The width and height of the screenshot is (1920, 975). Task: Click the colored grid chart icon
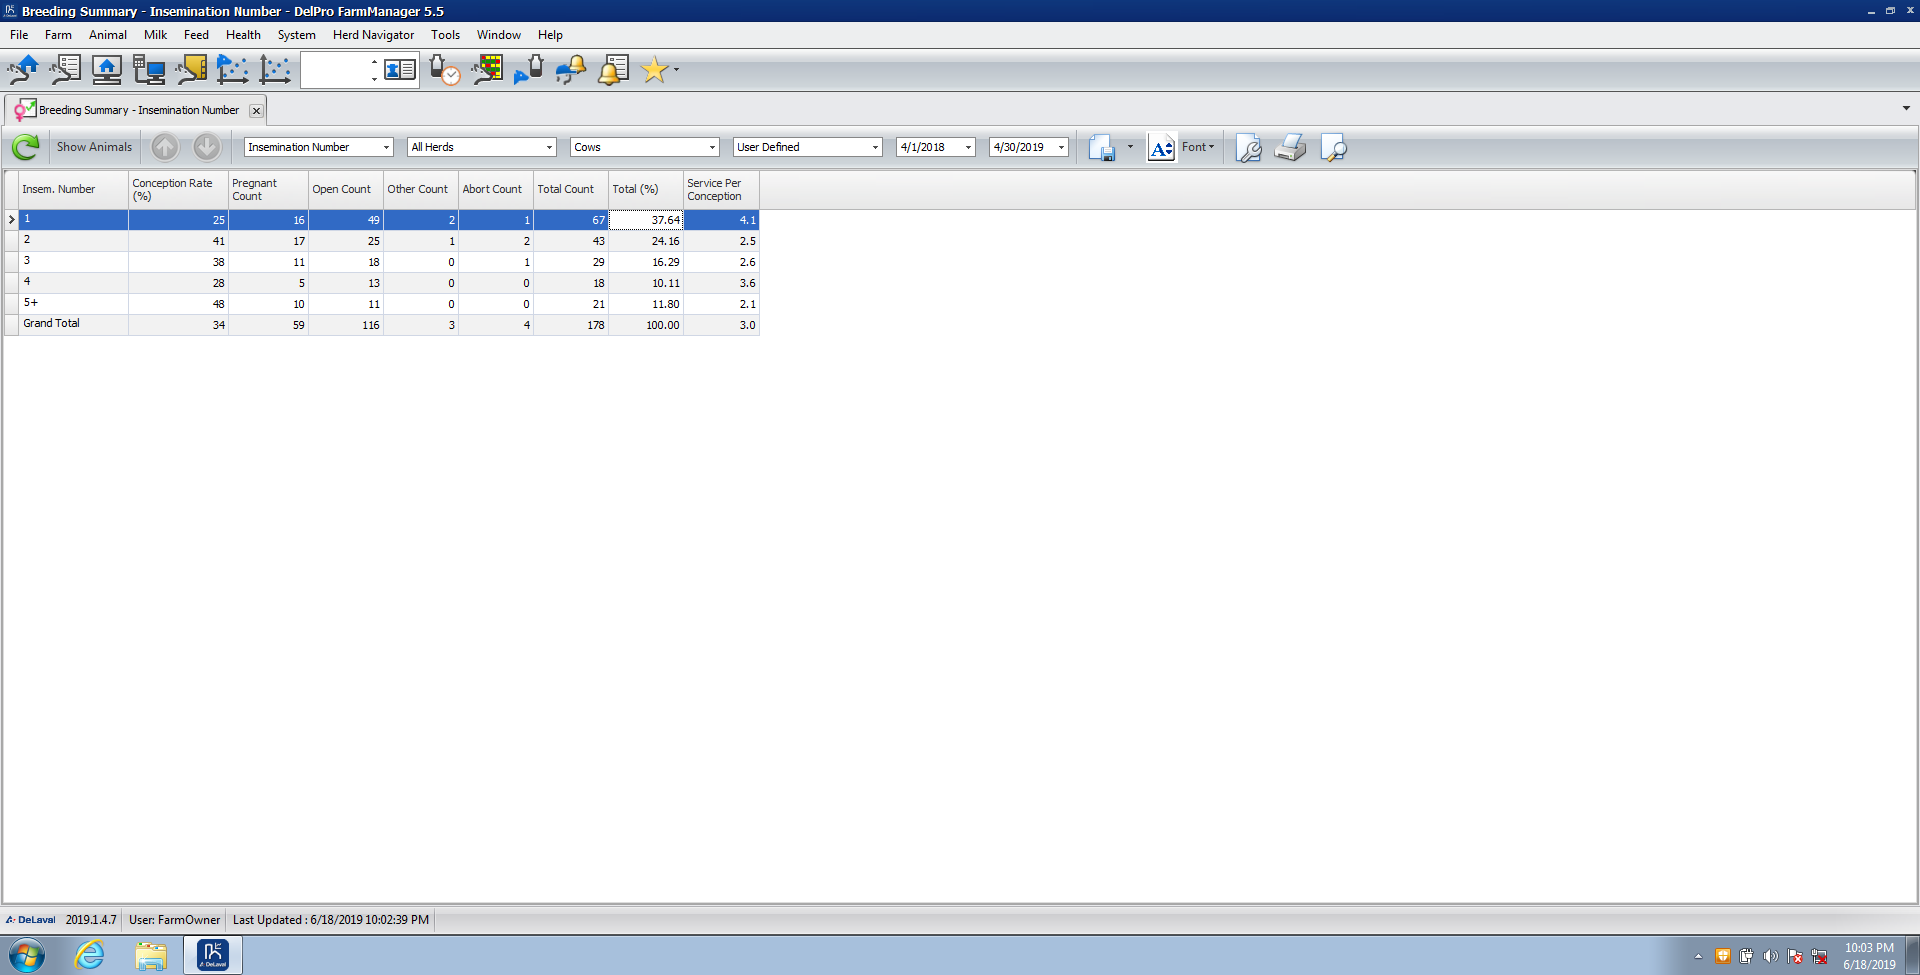tap(488, 70)
